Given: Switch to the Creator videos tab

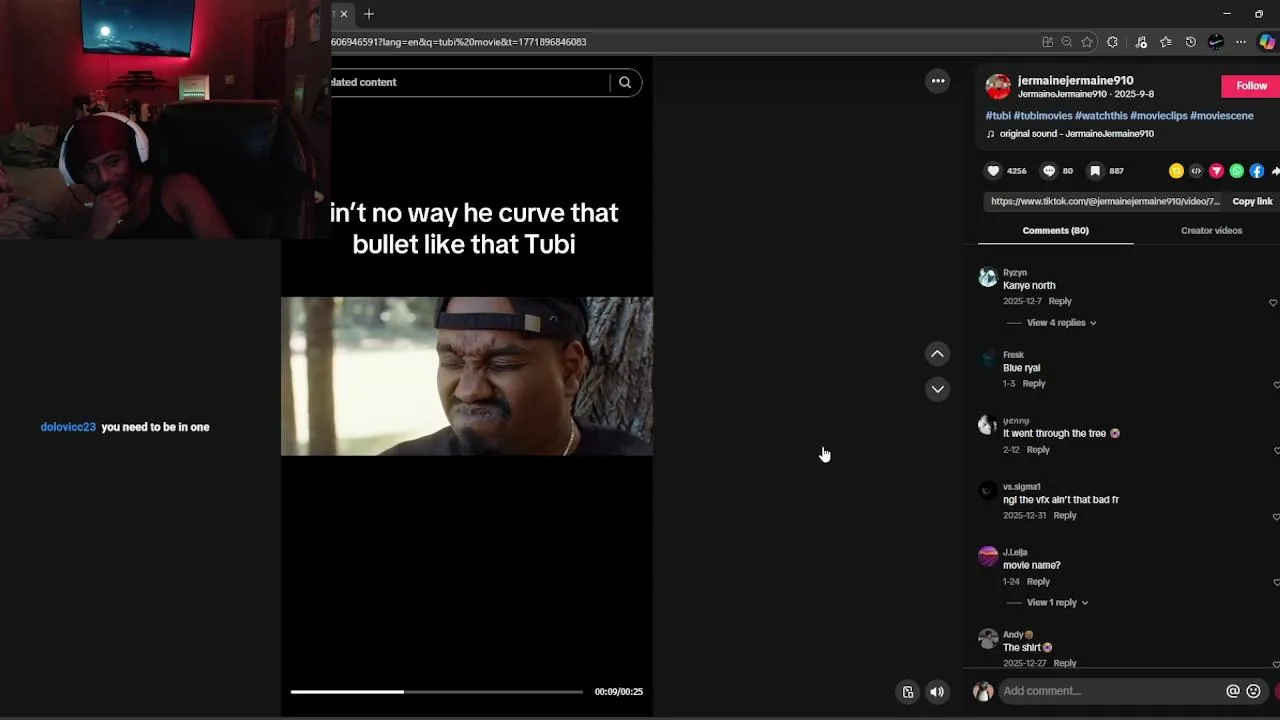Looking at the screenshot, I should 1211,231.
